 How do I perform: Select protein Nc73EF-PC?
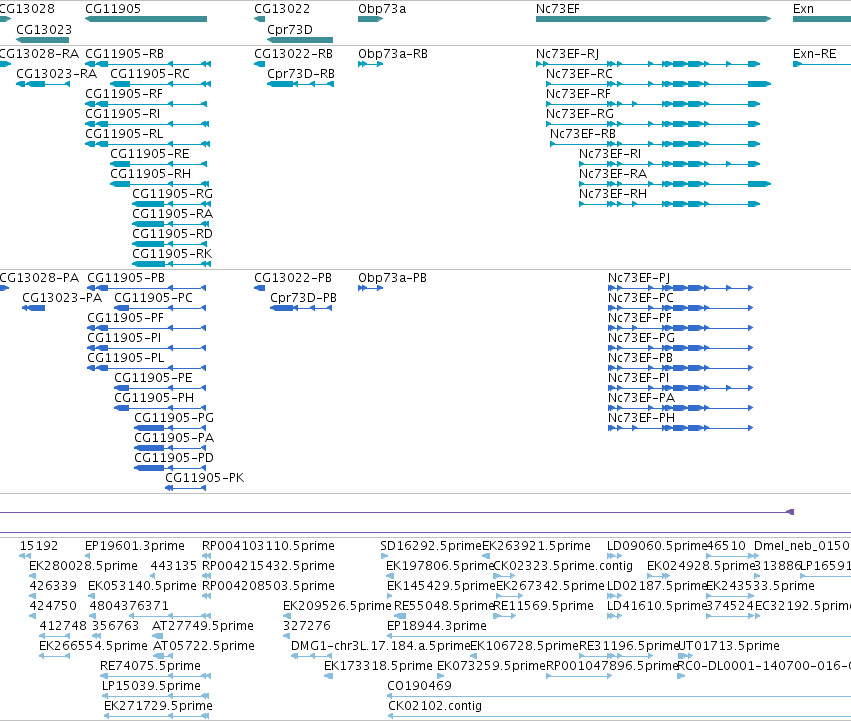point(681,308)
